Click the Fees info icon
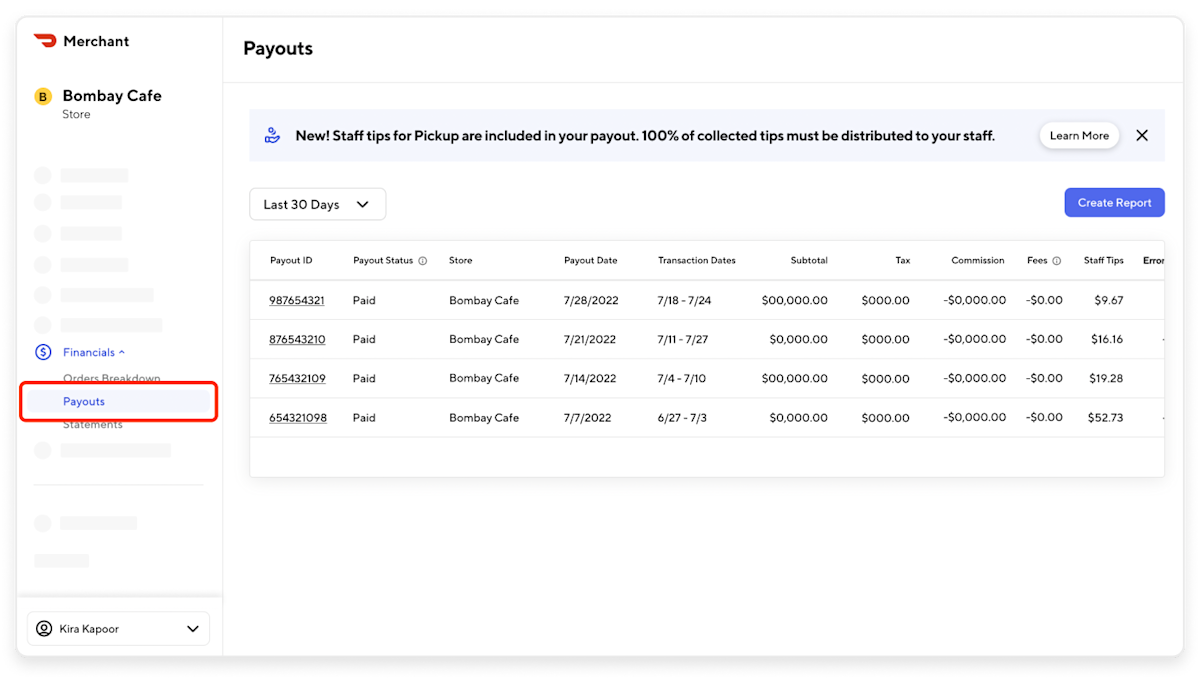Screen dimensions: 1200x686 [1056, 261]
